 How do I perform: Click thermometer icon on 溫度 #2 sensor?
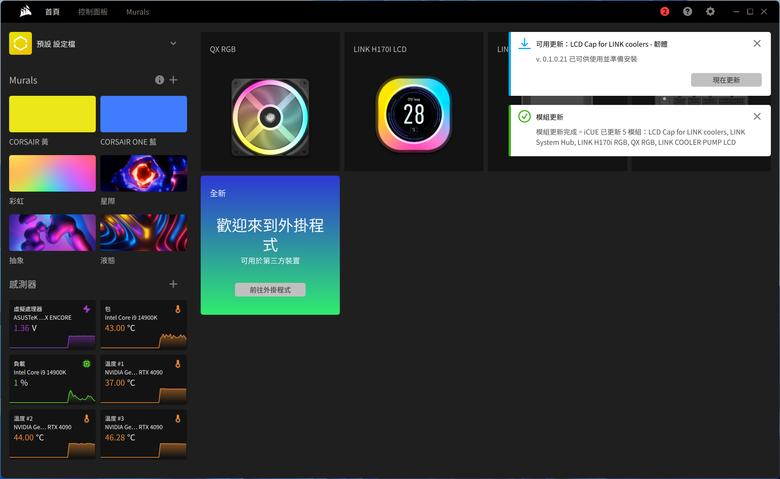pyautogui.click(x=87, y=419)
